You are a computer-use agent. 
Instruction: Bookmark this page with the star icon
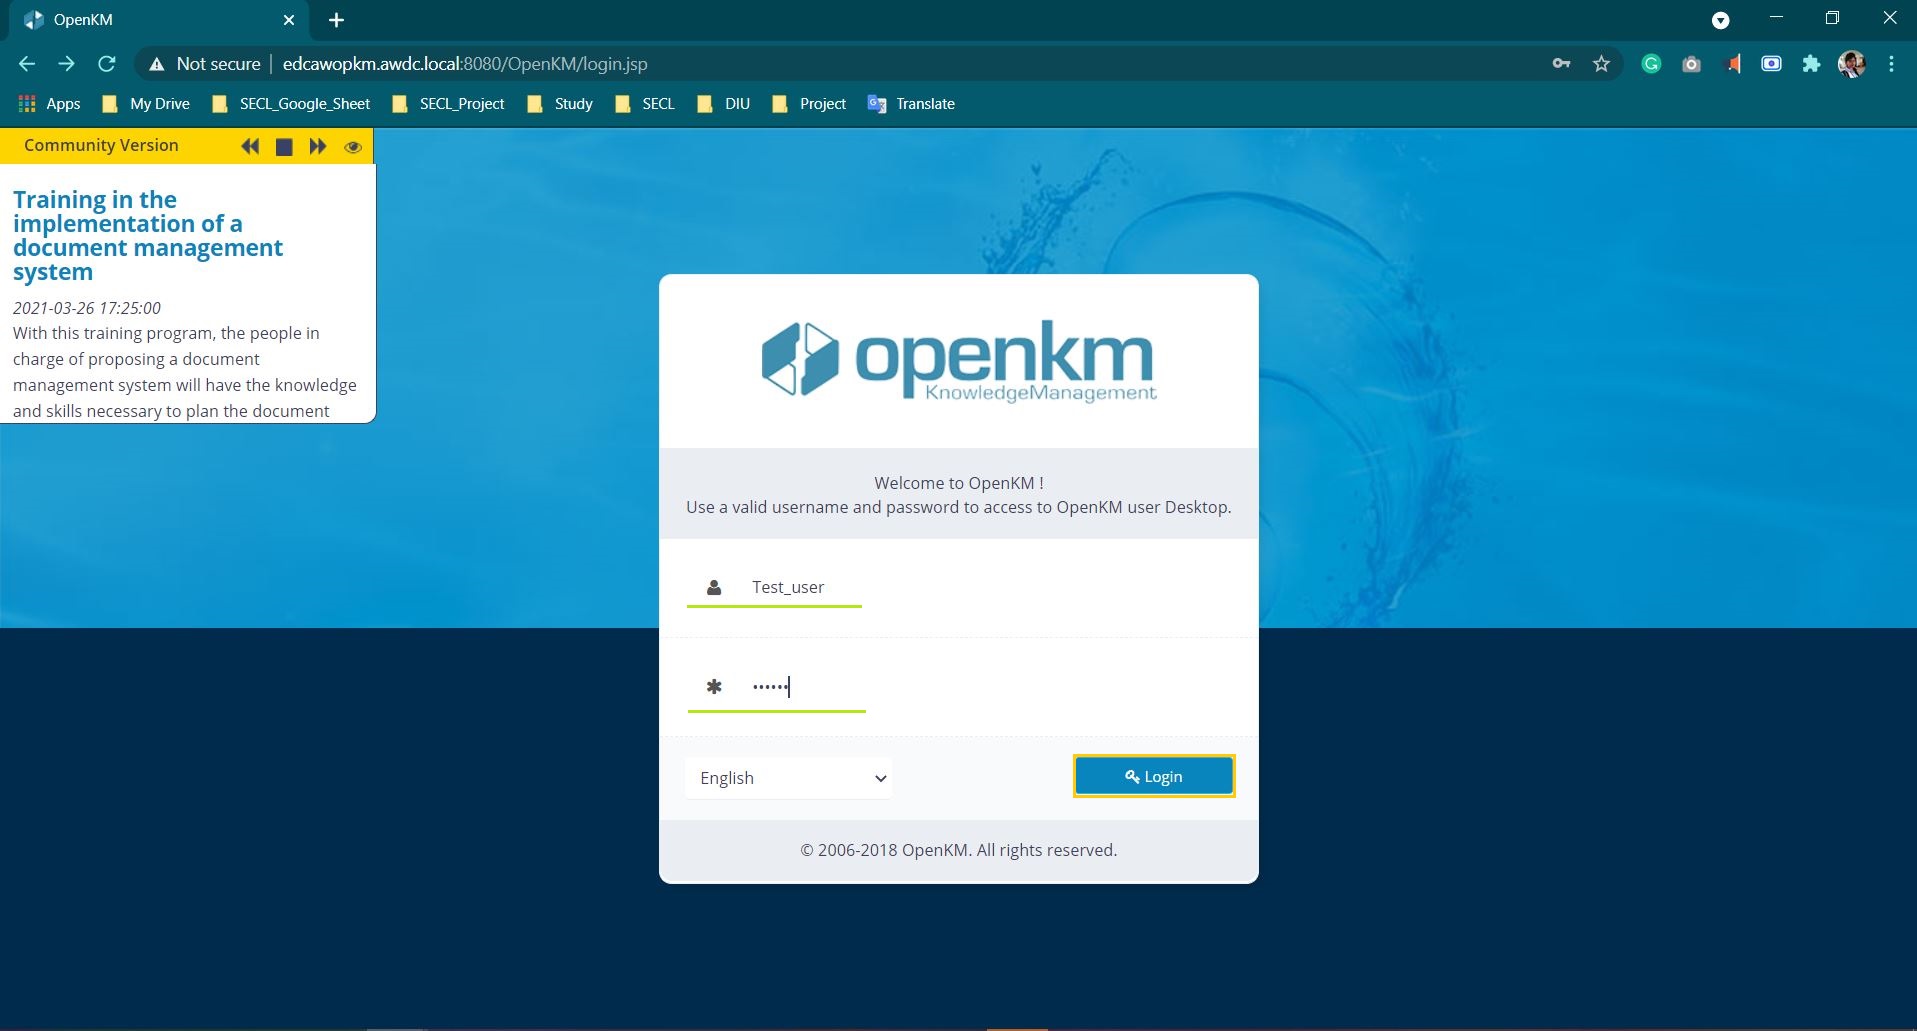1601,64
